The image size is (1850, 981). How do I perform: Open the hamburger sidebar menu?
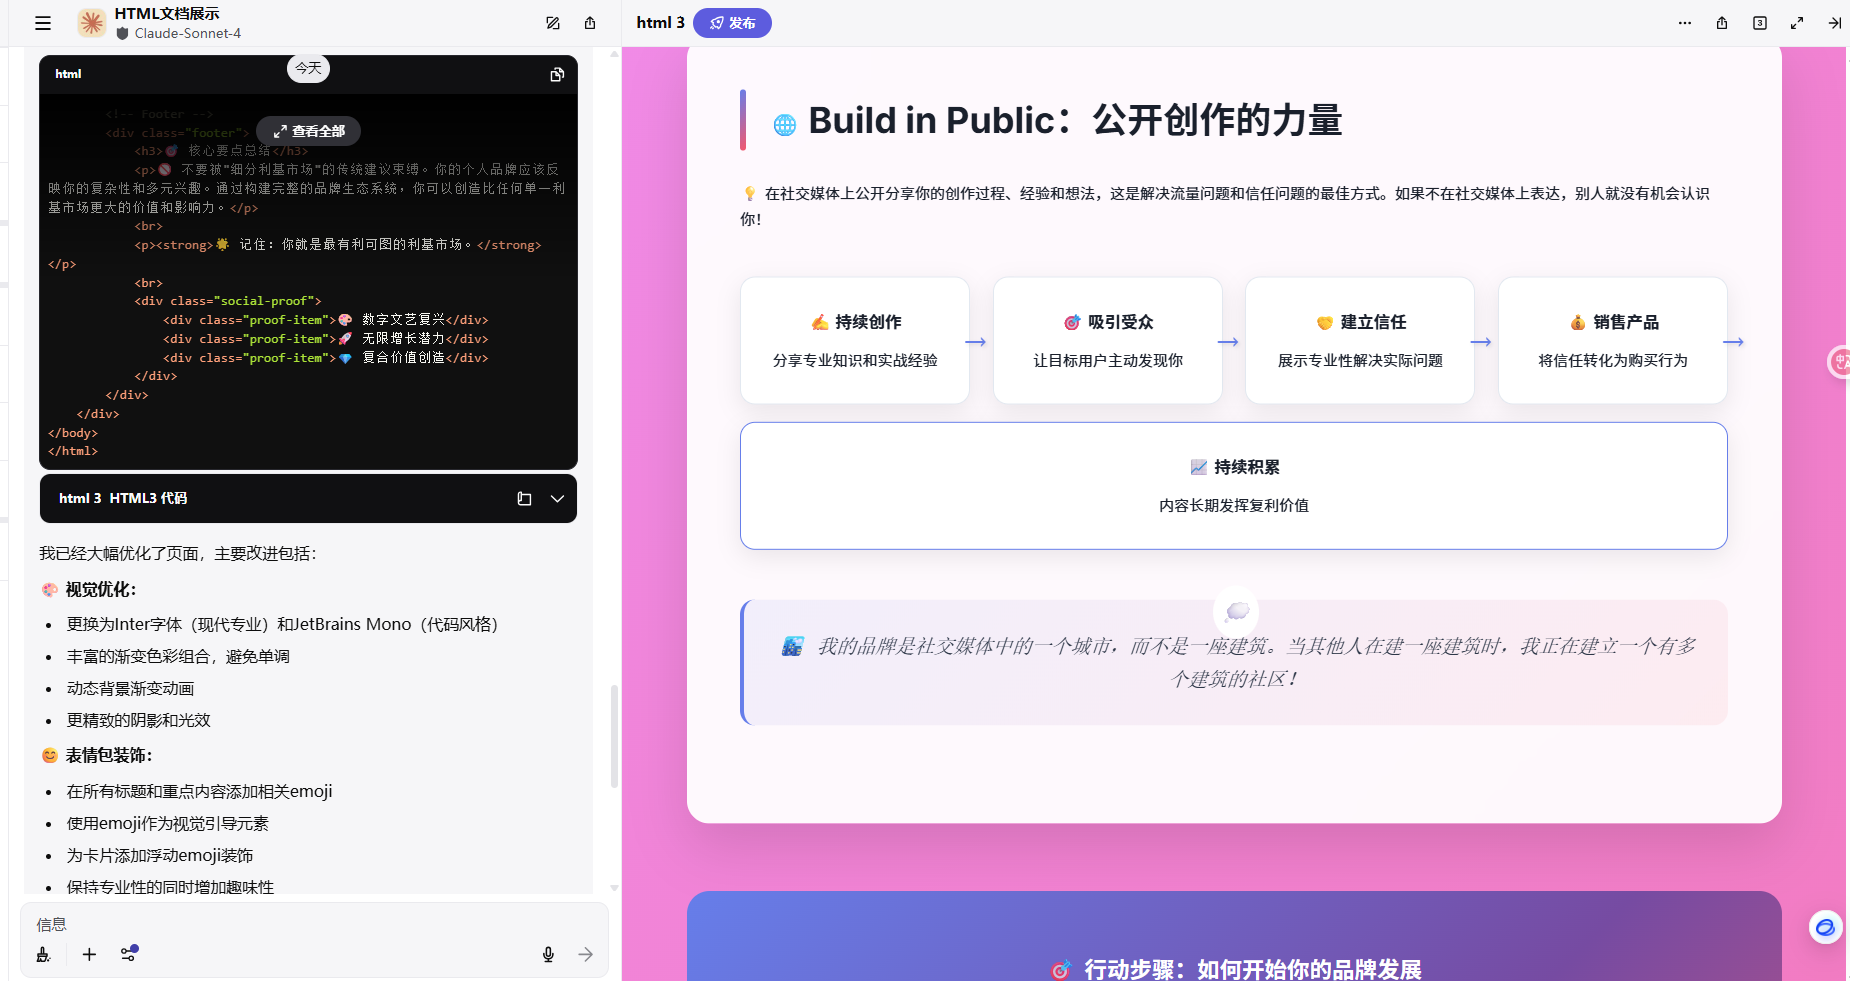(43, 23)
